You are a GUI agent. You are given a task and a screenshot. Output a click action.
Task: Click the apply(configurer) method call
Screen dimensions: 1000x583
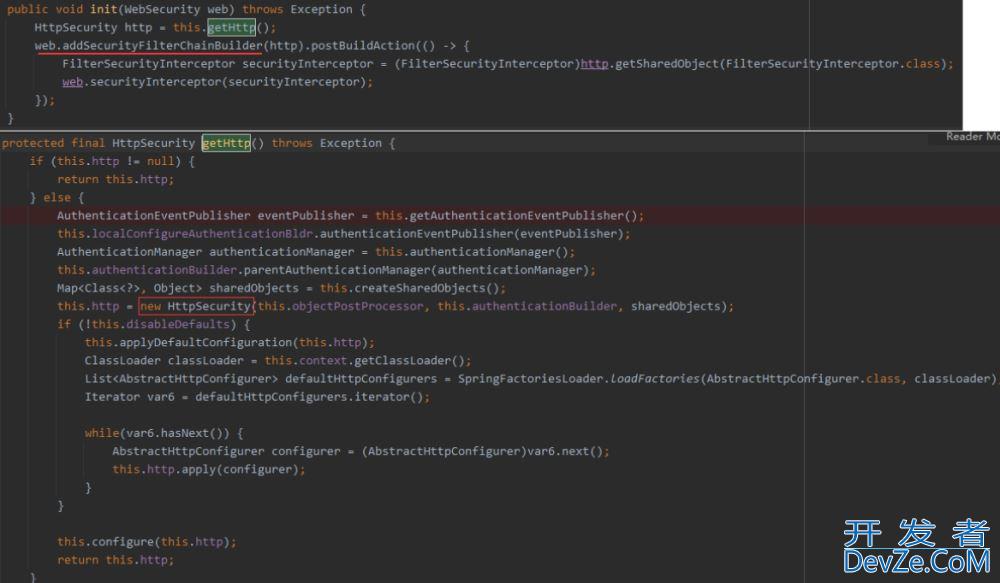click(x=240, y=470)
